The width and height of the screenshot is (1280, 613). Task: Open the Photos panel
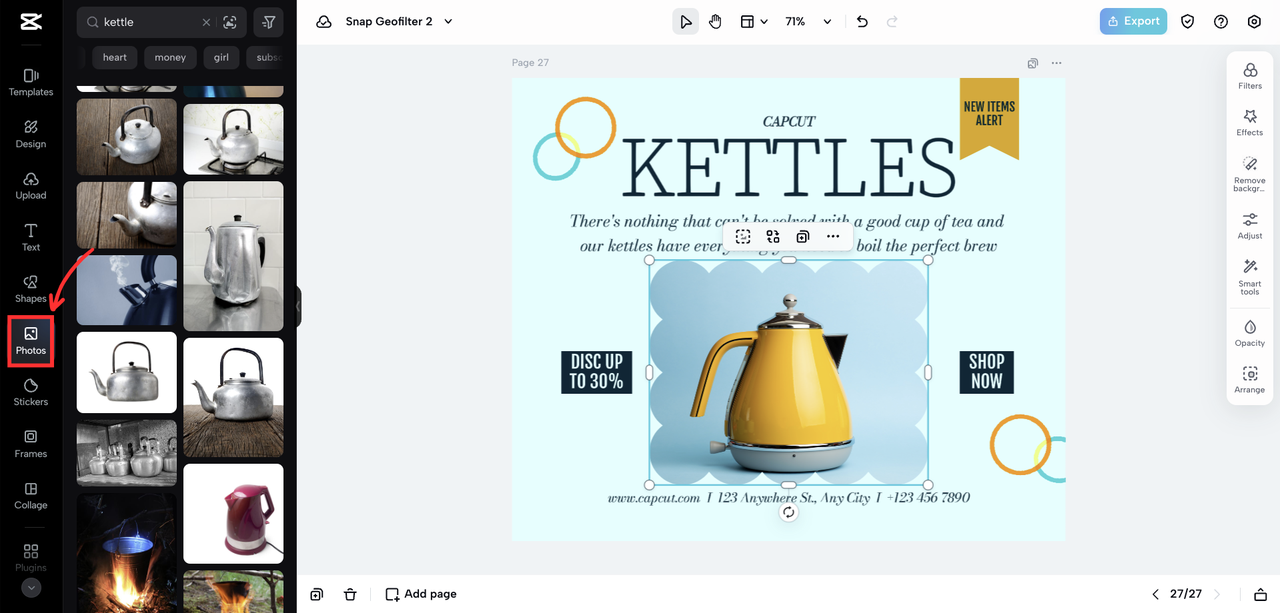(x=31, y=341)
